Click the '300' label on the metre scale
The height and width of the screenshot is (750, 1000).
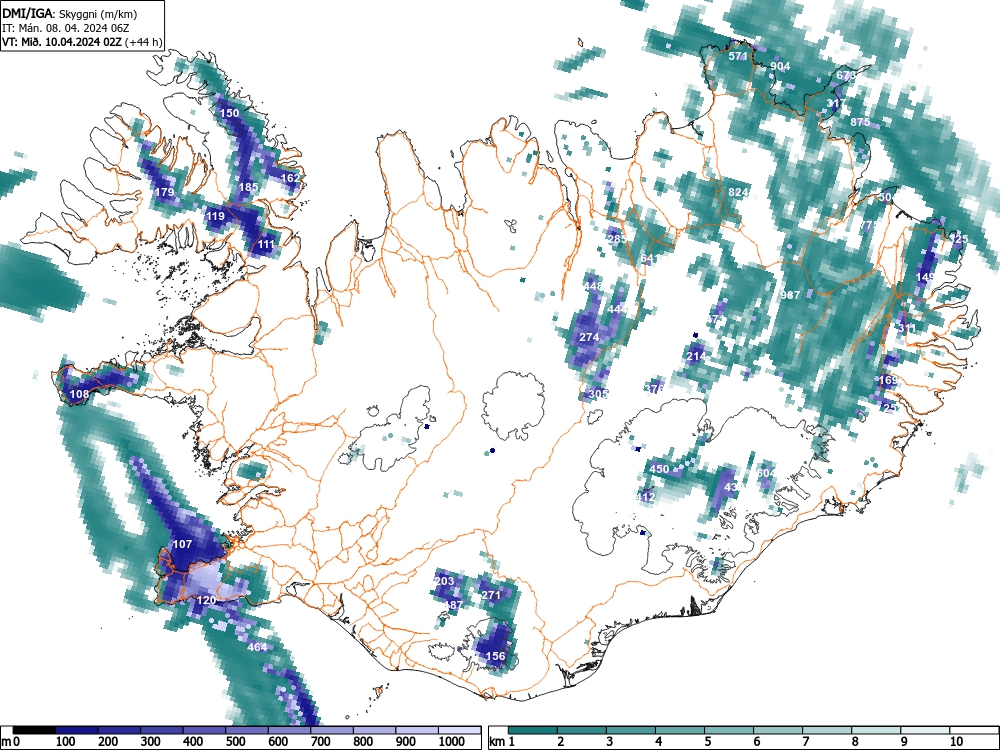pyautogui.click(x=151, y=741)
